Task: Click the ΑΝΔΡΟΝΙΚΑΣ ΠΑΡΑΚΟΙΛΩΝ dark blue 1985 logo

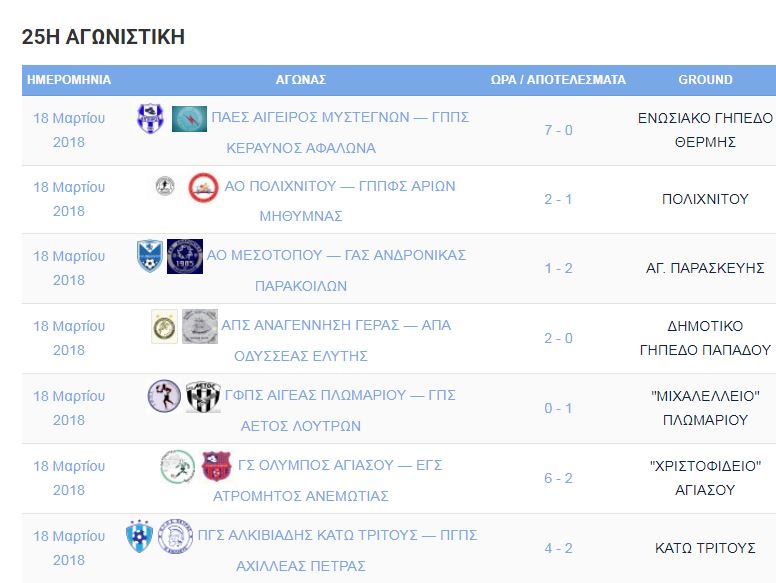Action: point(185,256)
